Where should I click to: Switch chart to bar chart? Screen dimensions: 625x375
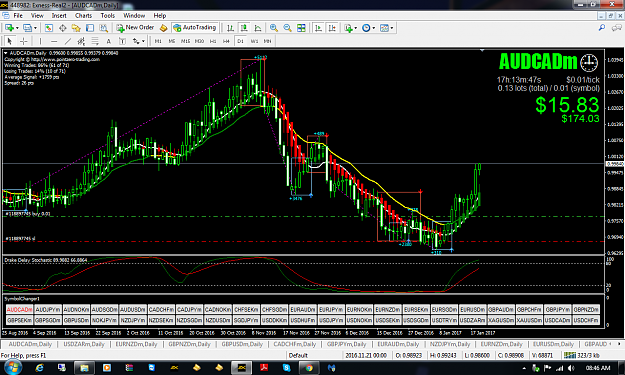tap(230, 28)
